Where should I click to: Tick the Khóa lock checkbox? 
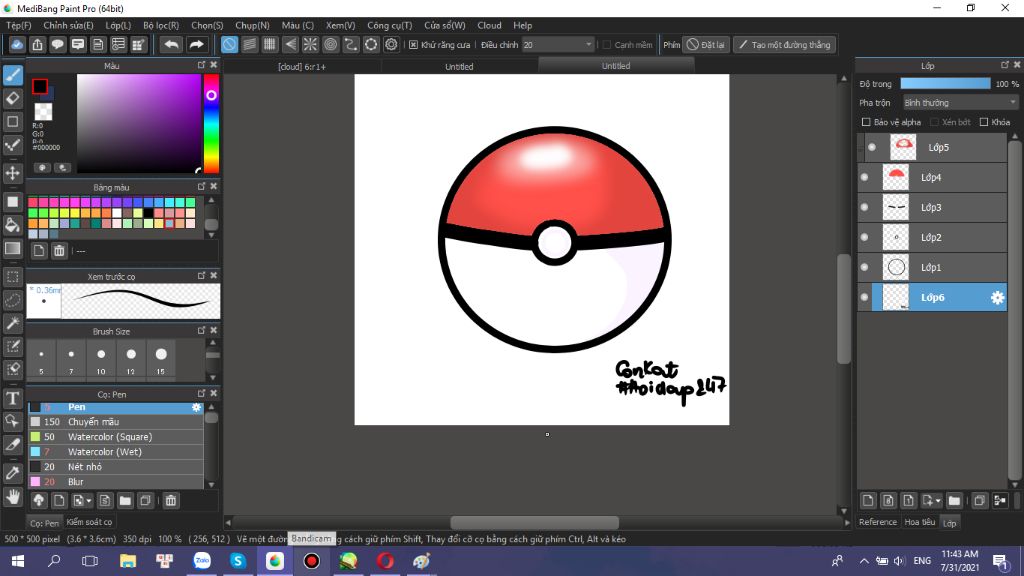click(984, 122)
